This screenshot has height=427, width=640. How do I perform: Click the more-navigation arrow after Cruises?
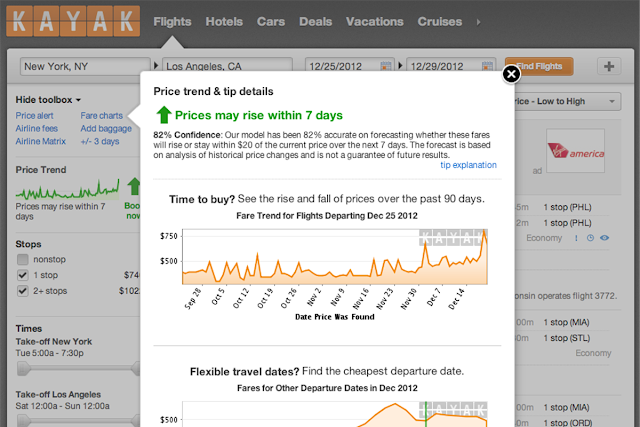coord(478,21)
